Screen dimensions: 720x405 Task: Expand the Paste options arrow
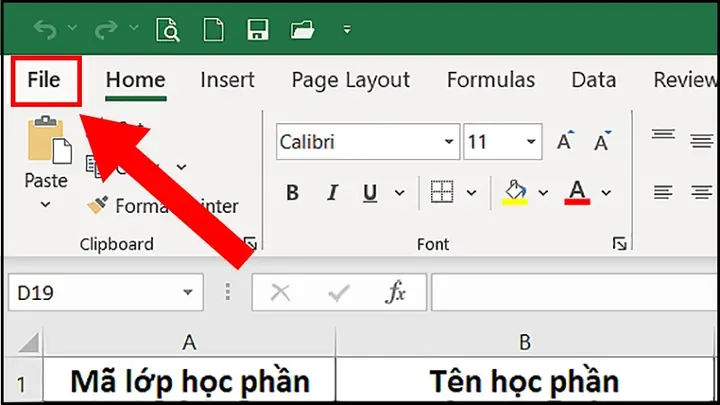coord(45,204)
